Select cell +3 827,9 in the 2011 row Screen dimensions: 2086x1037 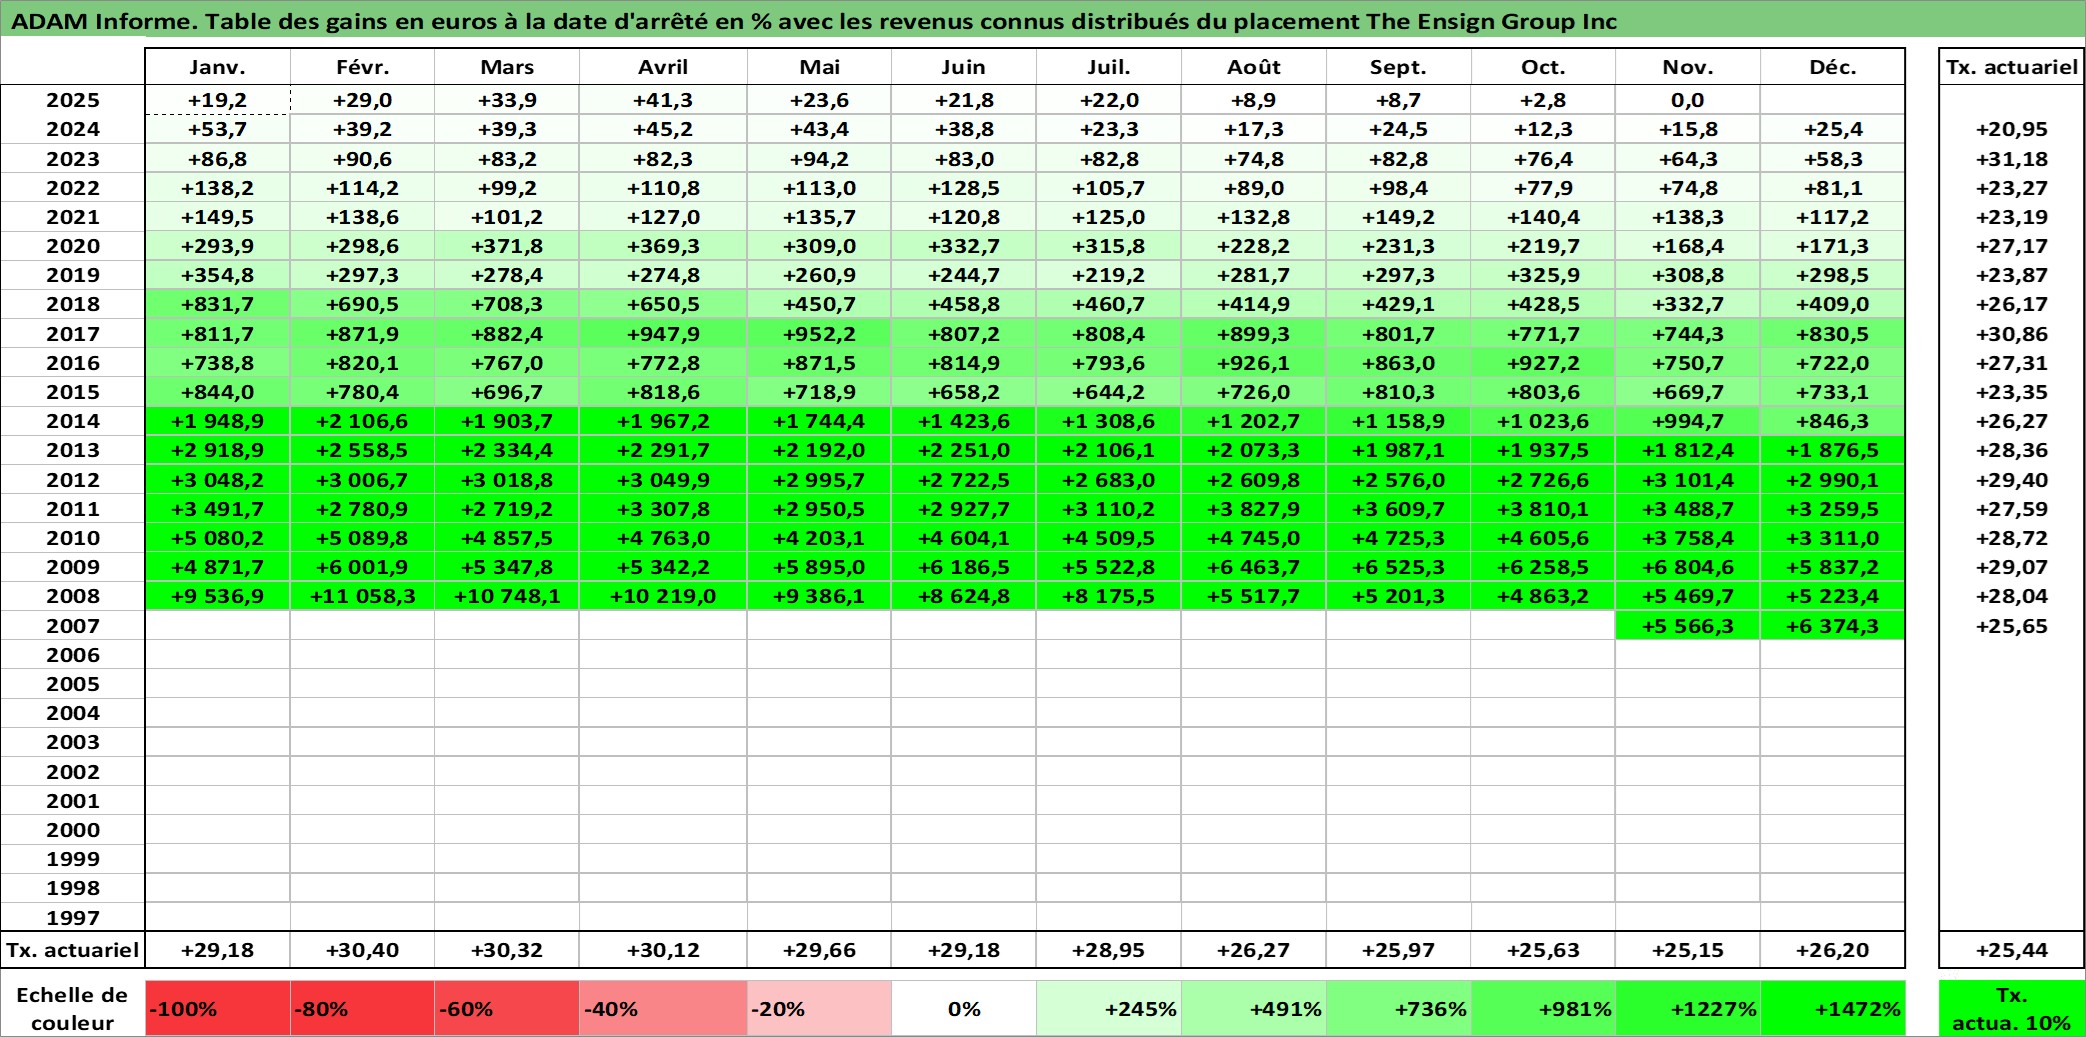(x=1253, y=509)
